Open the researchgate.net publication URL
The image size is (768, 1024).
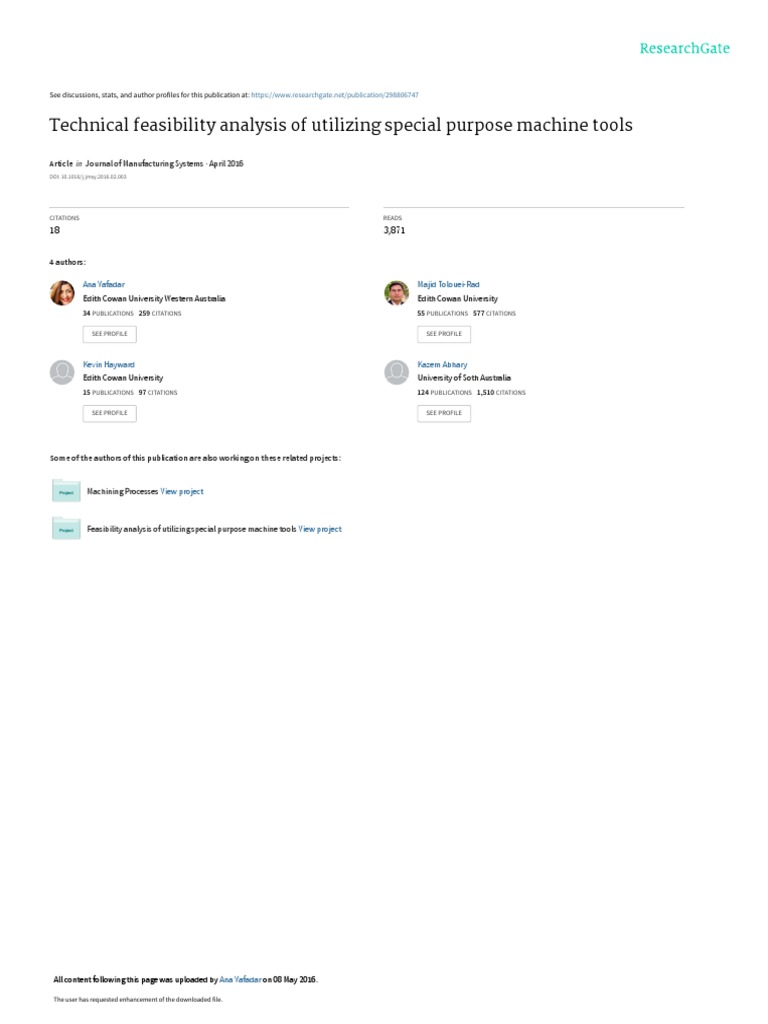coord(334,95)
